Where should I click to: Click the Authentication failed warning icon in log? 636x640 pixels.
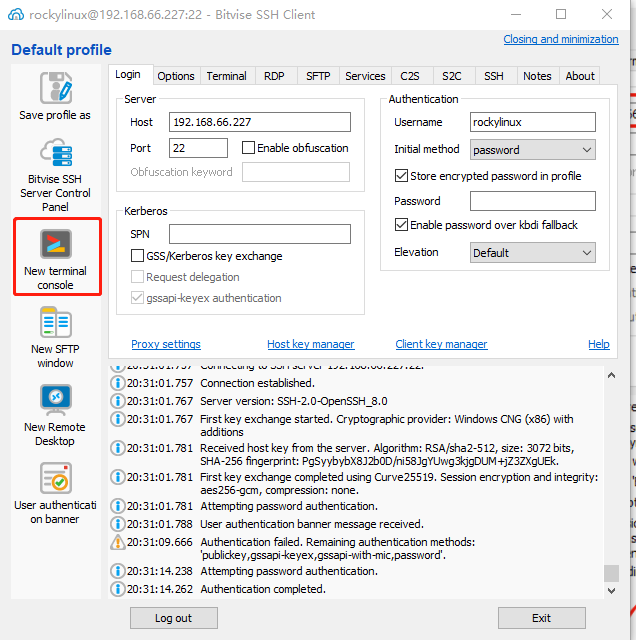pyautogui.click(x=118, y=542)
